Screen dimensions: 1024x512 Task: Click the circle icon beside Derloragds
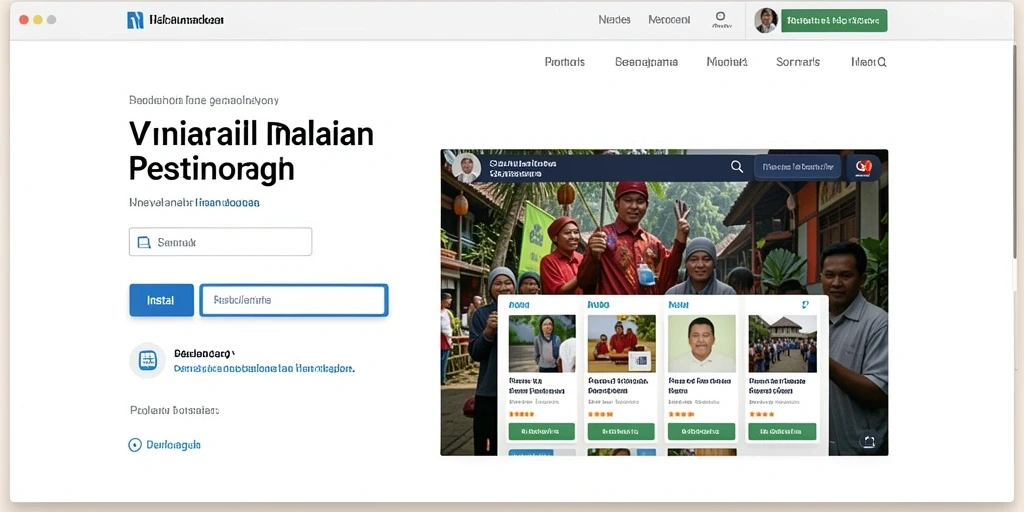pos(135,445)
